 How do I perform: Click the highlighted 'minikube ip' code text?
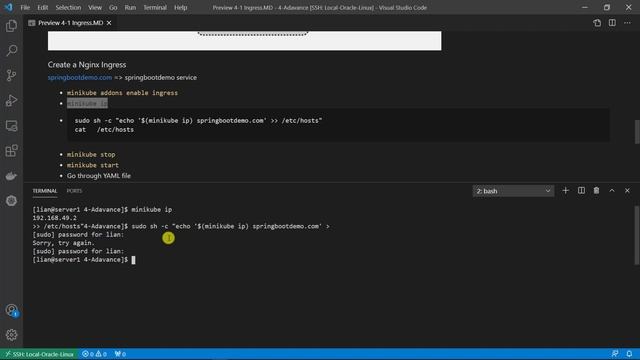pyautogui.click(x=87, y=104)
